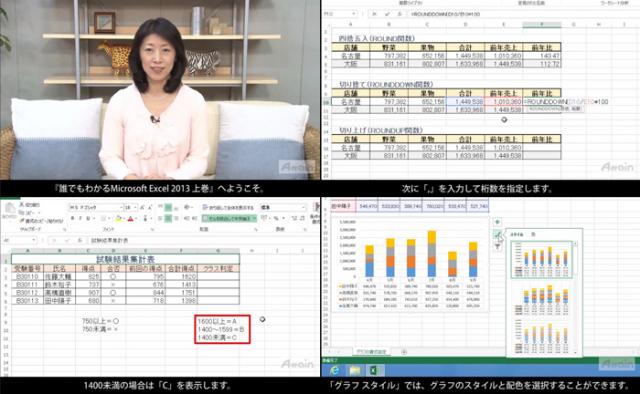Screen dimensions: 640x394
Task: Choose the third chart style thumbnail
Action: click(x=542, y=337)
